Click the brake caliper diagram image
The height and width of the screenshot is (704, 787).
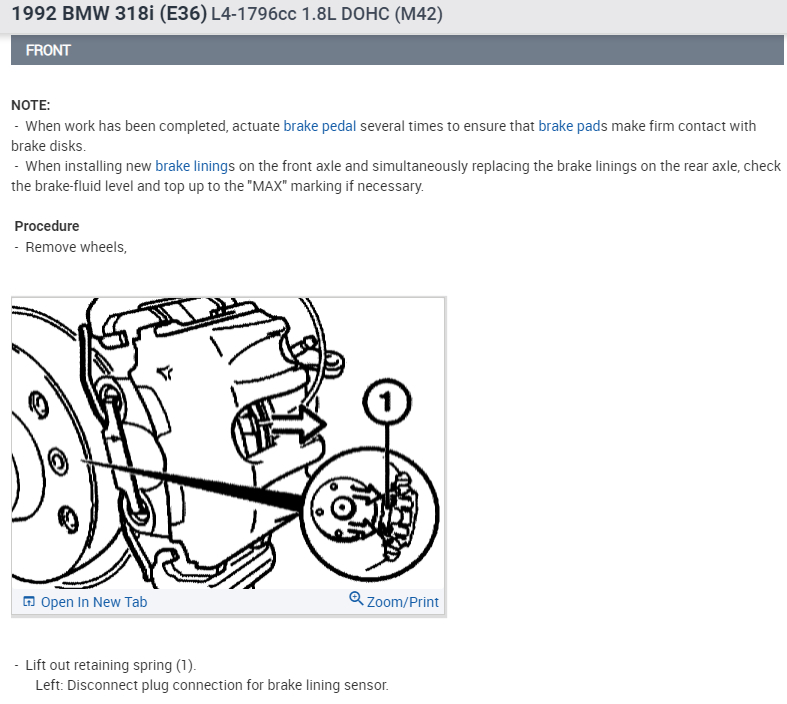pos(228,443)
